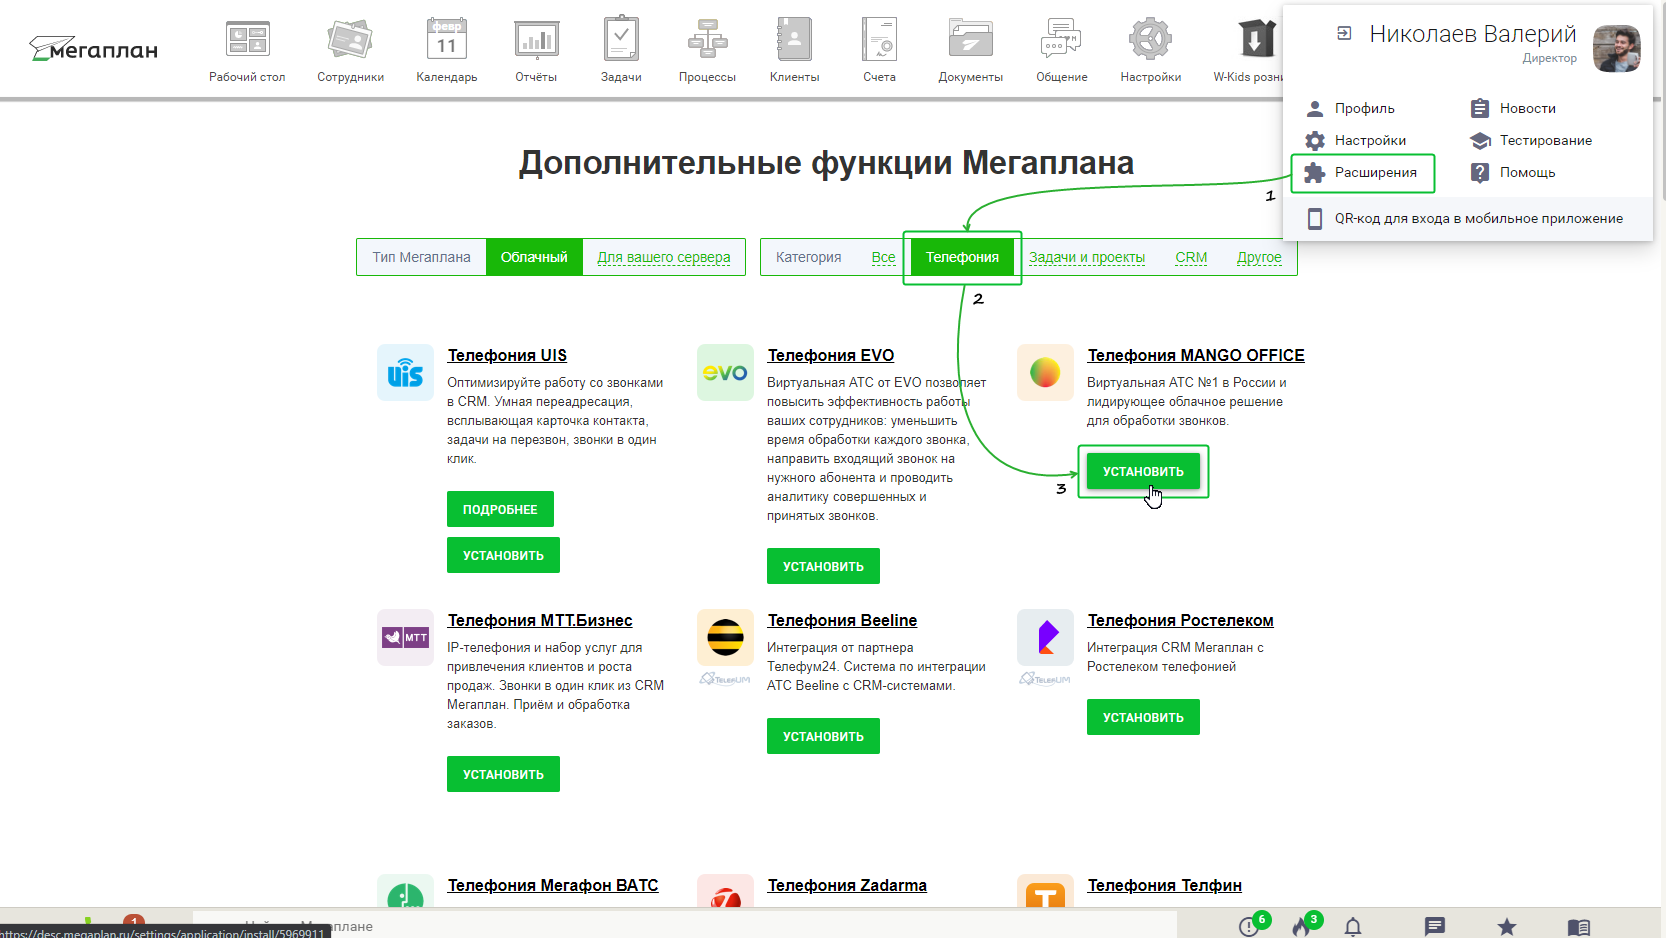Click Установить for Телефония МТТ.Бизнес
This screenshot has height=938, width=1666.
[x=503, y=774]
